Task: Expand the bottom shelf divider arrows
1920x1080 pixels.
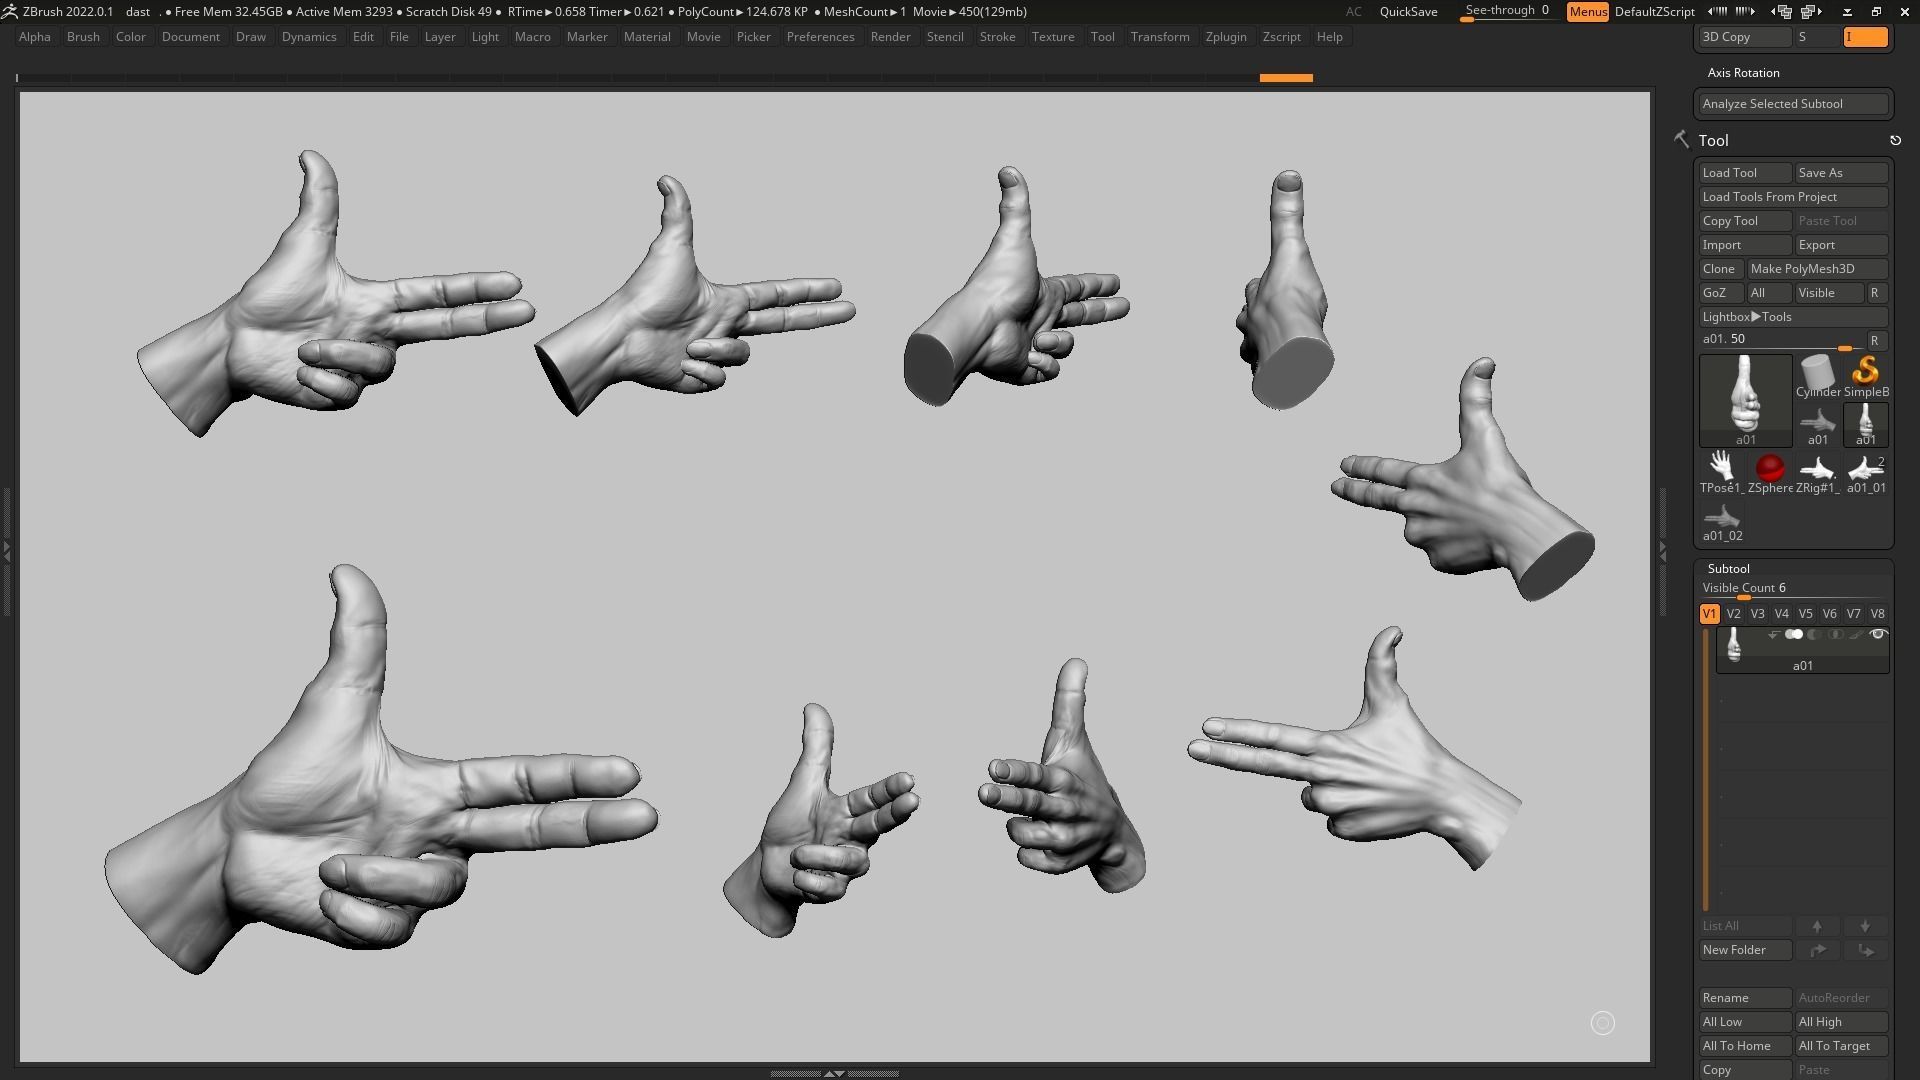Action: [834, 1073]
